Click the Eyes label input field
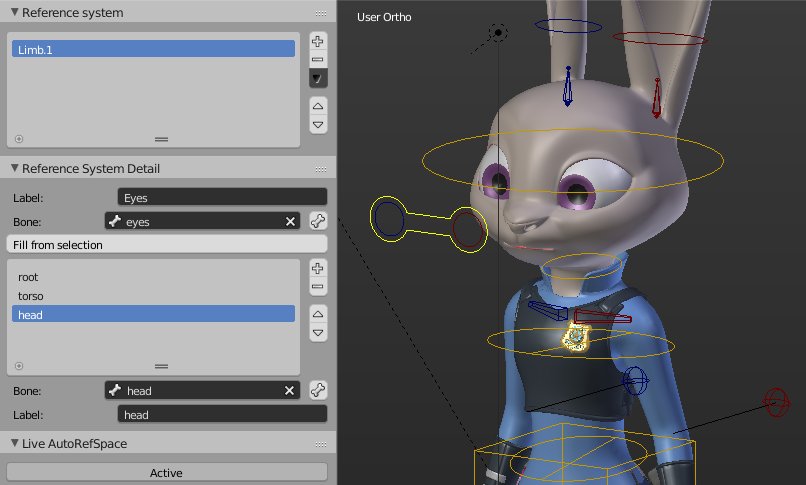Viewport: 806px width, 485px height. point(222,197)
